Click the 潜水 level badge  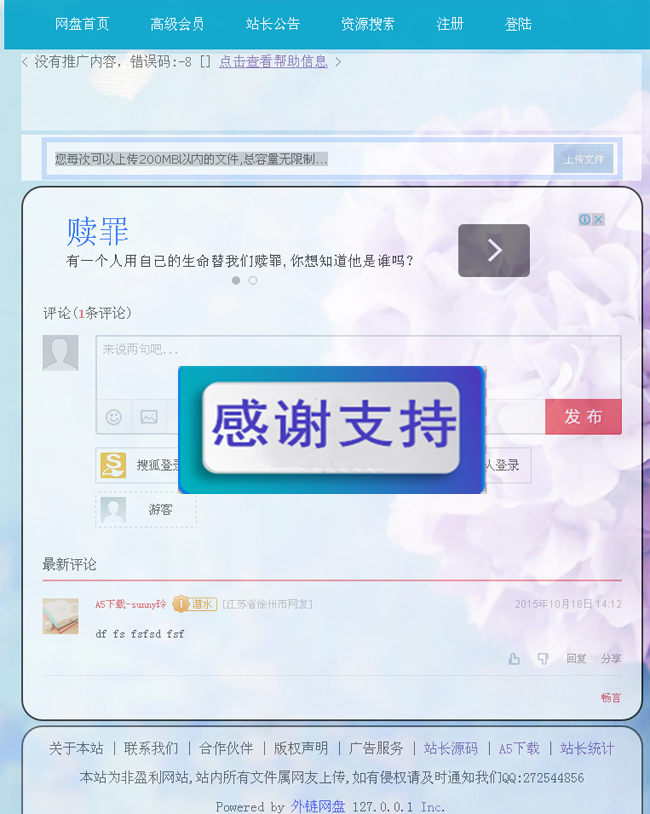[195, 604]
